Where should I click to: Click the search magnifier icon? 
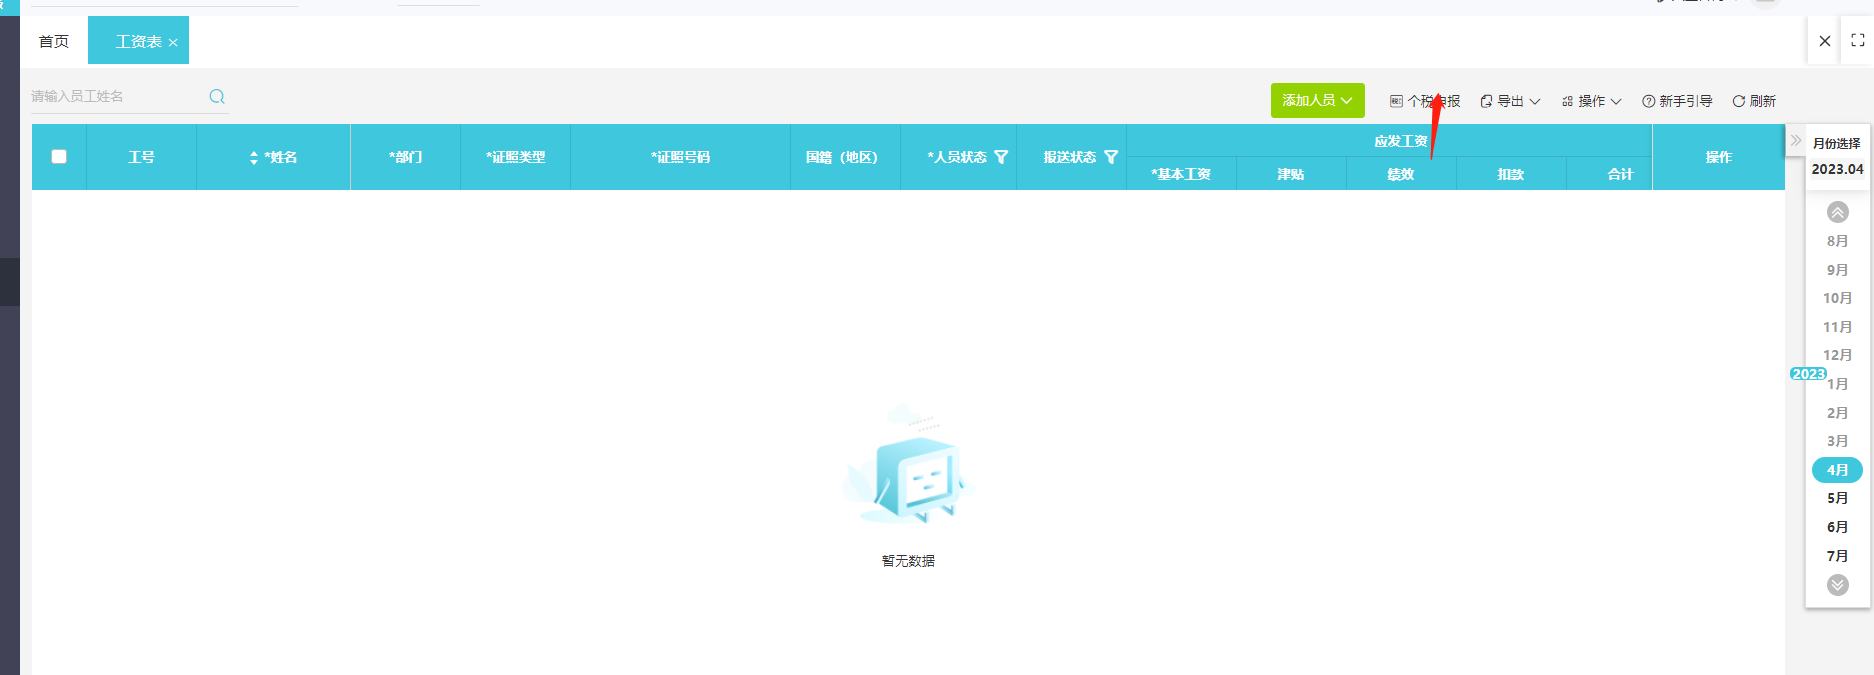click(x=217, y=97)
